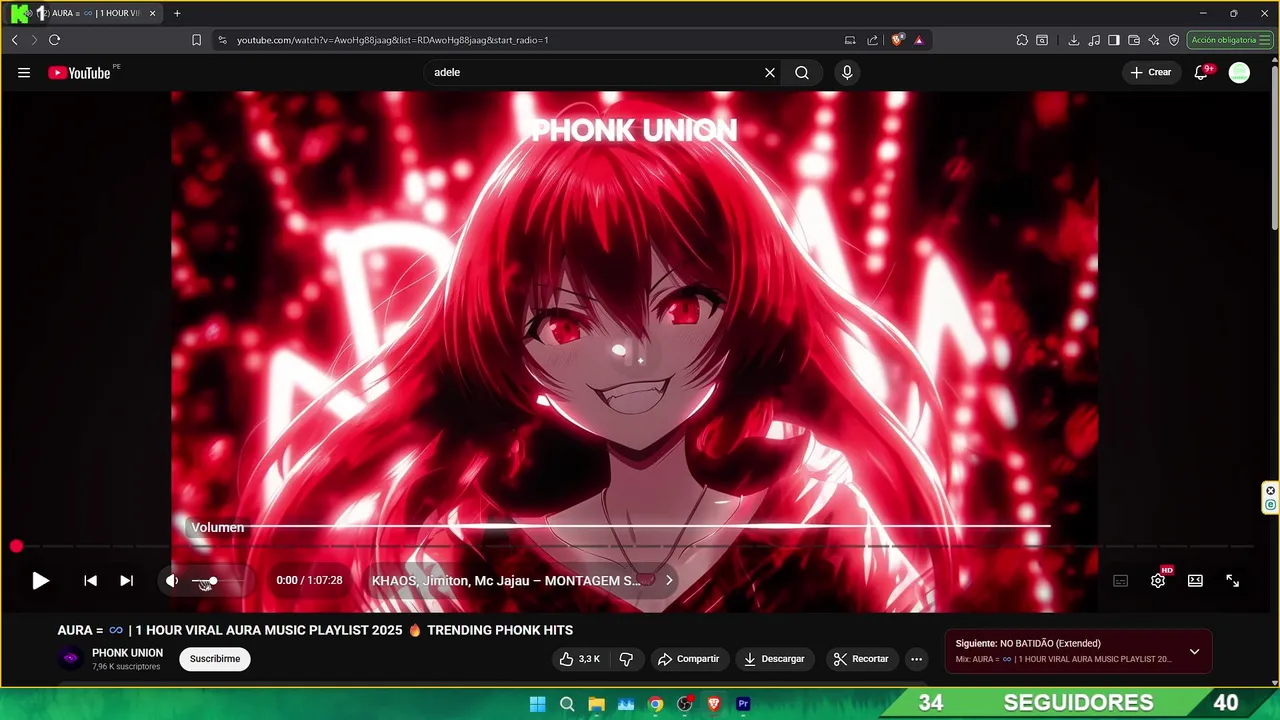
Task: Dislike the video
Action: click(x=626, y=659)
